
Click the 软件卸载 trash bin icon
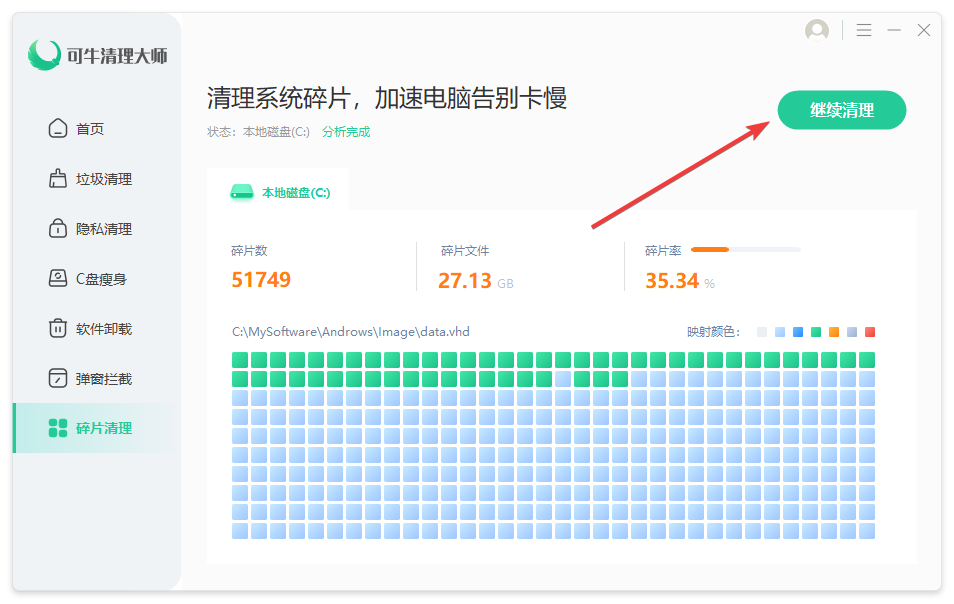pyautogui.click(x=58, y=329)
